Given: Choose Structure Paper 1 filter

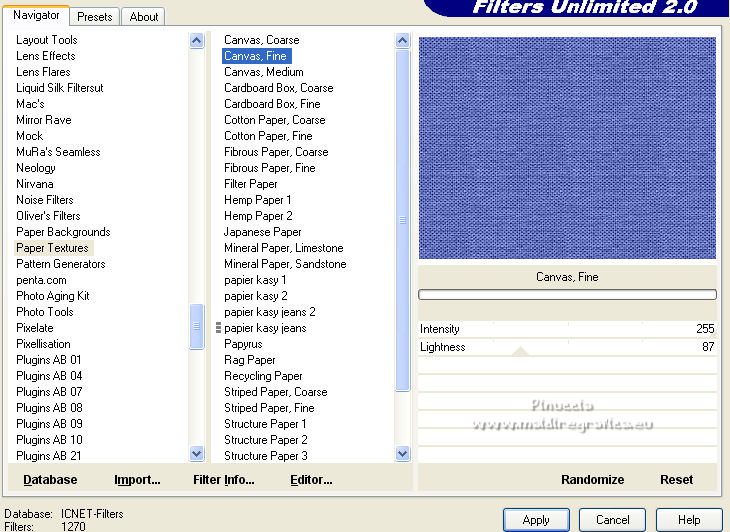Looking at the screenshot, I should pyautogui.click(x=265, y=424).
